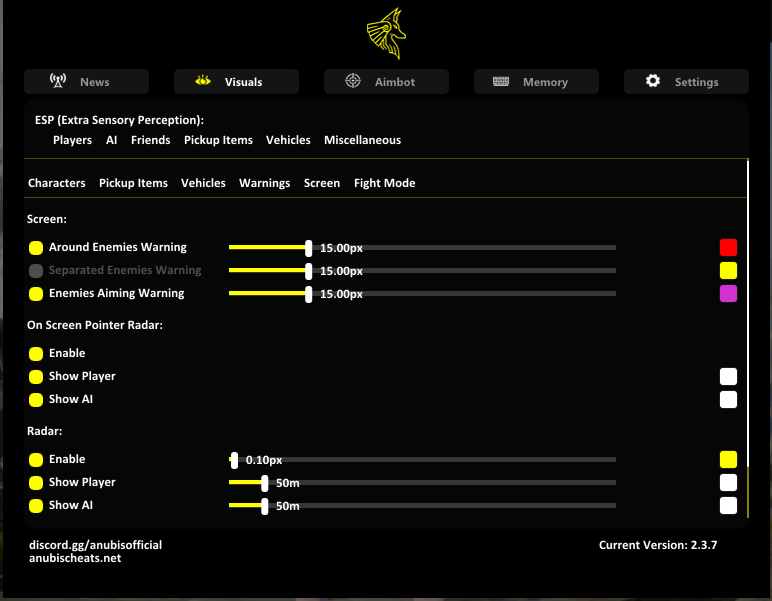Disable On Screen Pointer Radar Enable toggle
This screenshot has height=601, width=772.
[36, 354]
